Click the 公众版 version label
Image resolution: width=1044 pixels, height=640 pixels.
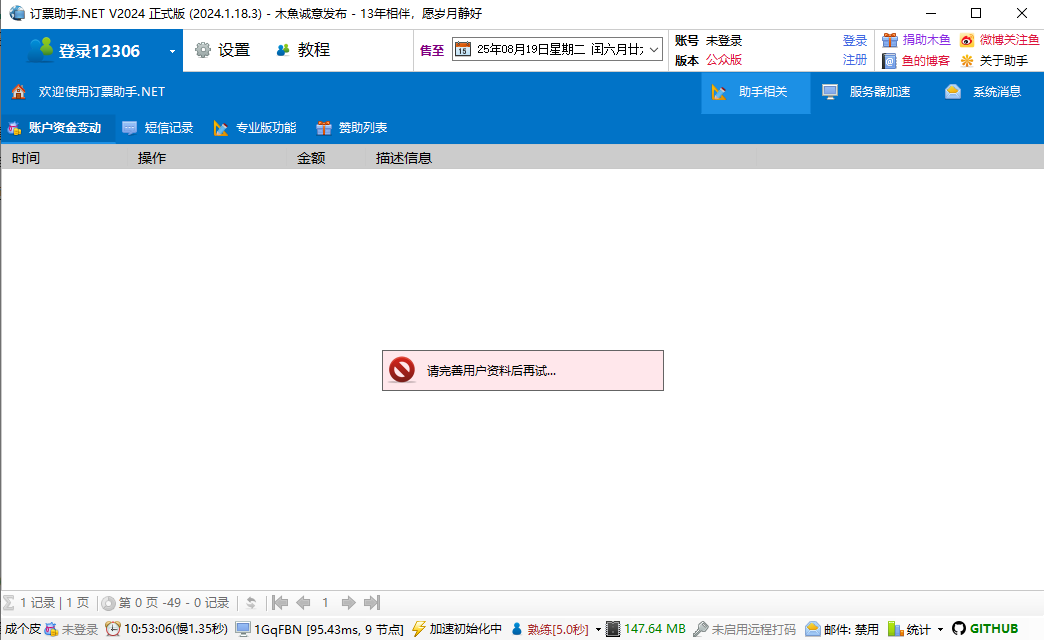(724, 60)
